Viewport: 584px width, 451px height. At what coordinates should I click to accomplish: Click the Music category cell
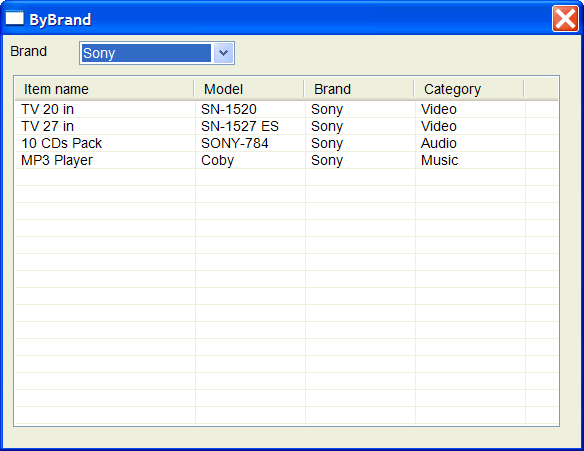point(439,161)
